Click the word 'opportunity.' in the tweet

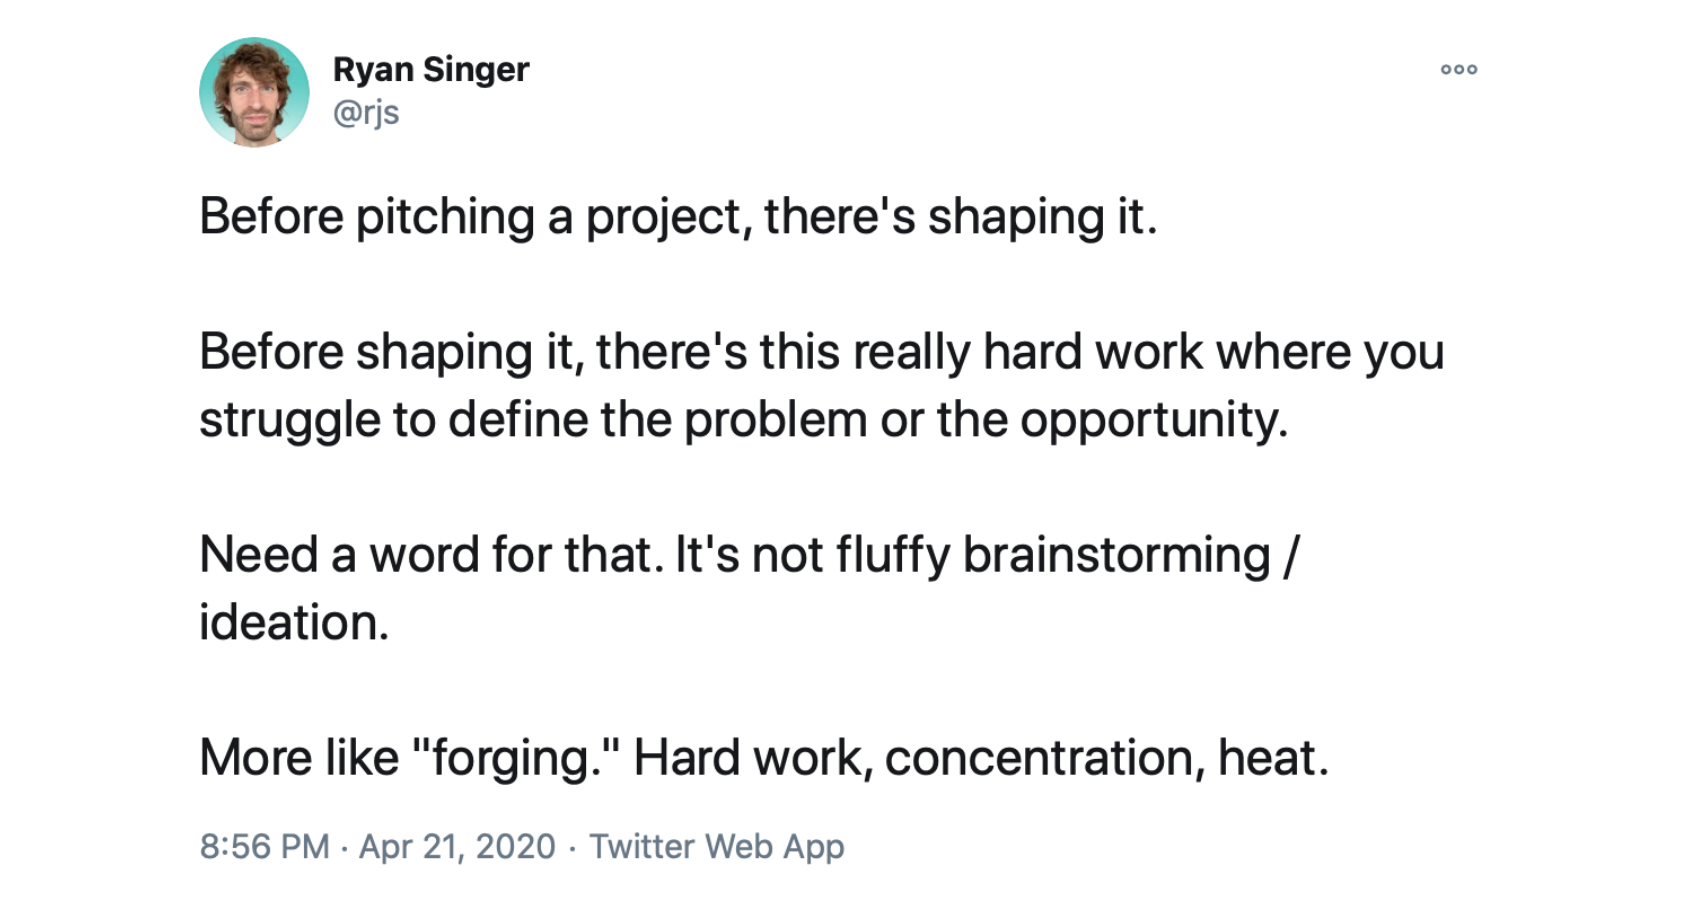(x=1154, y=421)
